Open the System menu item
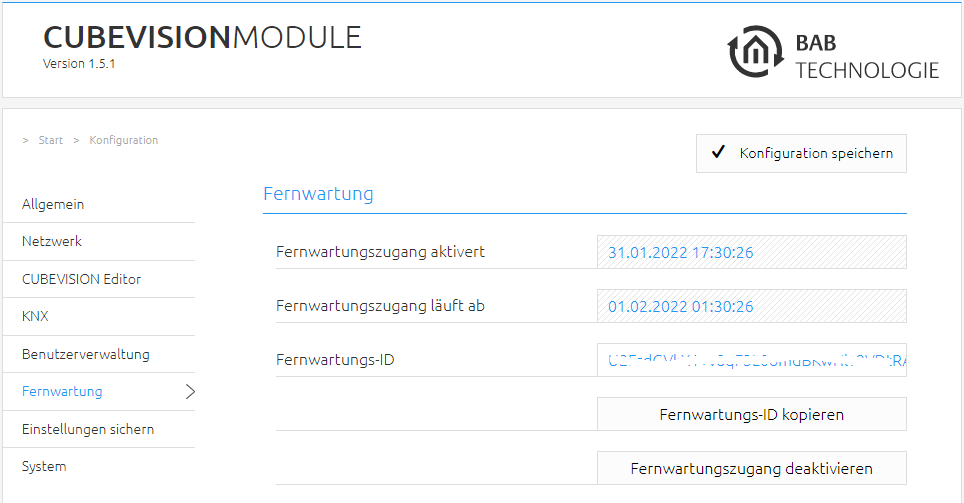Image resolution: width=964 pixels, height=503 pixels. coord(99,466)
